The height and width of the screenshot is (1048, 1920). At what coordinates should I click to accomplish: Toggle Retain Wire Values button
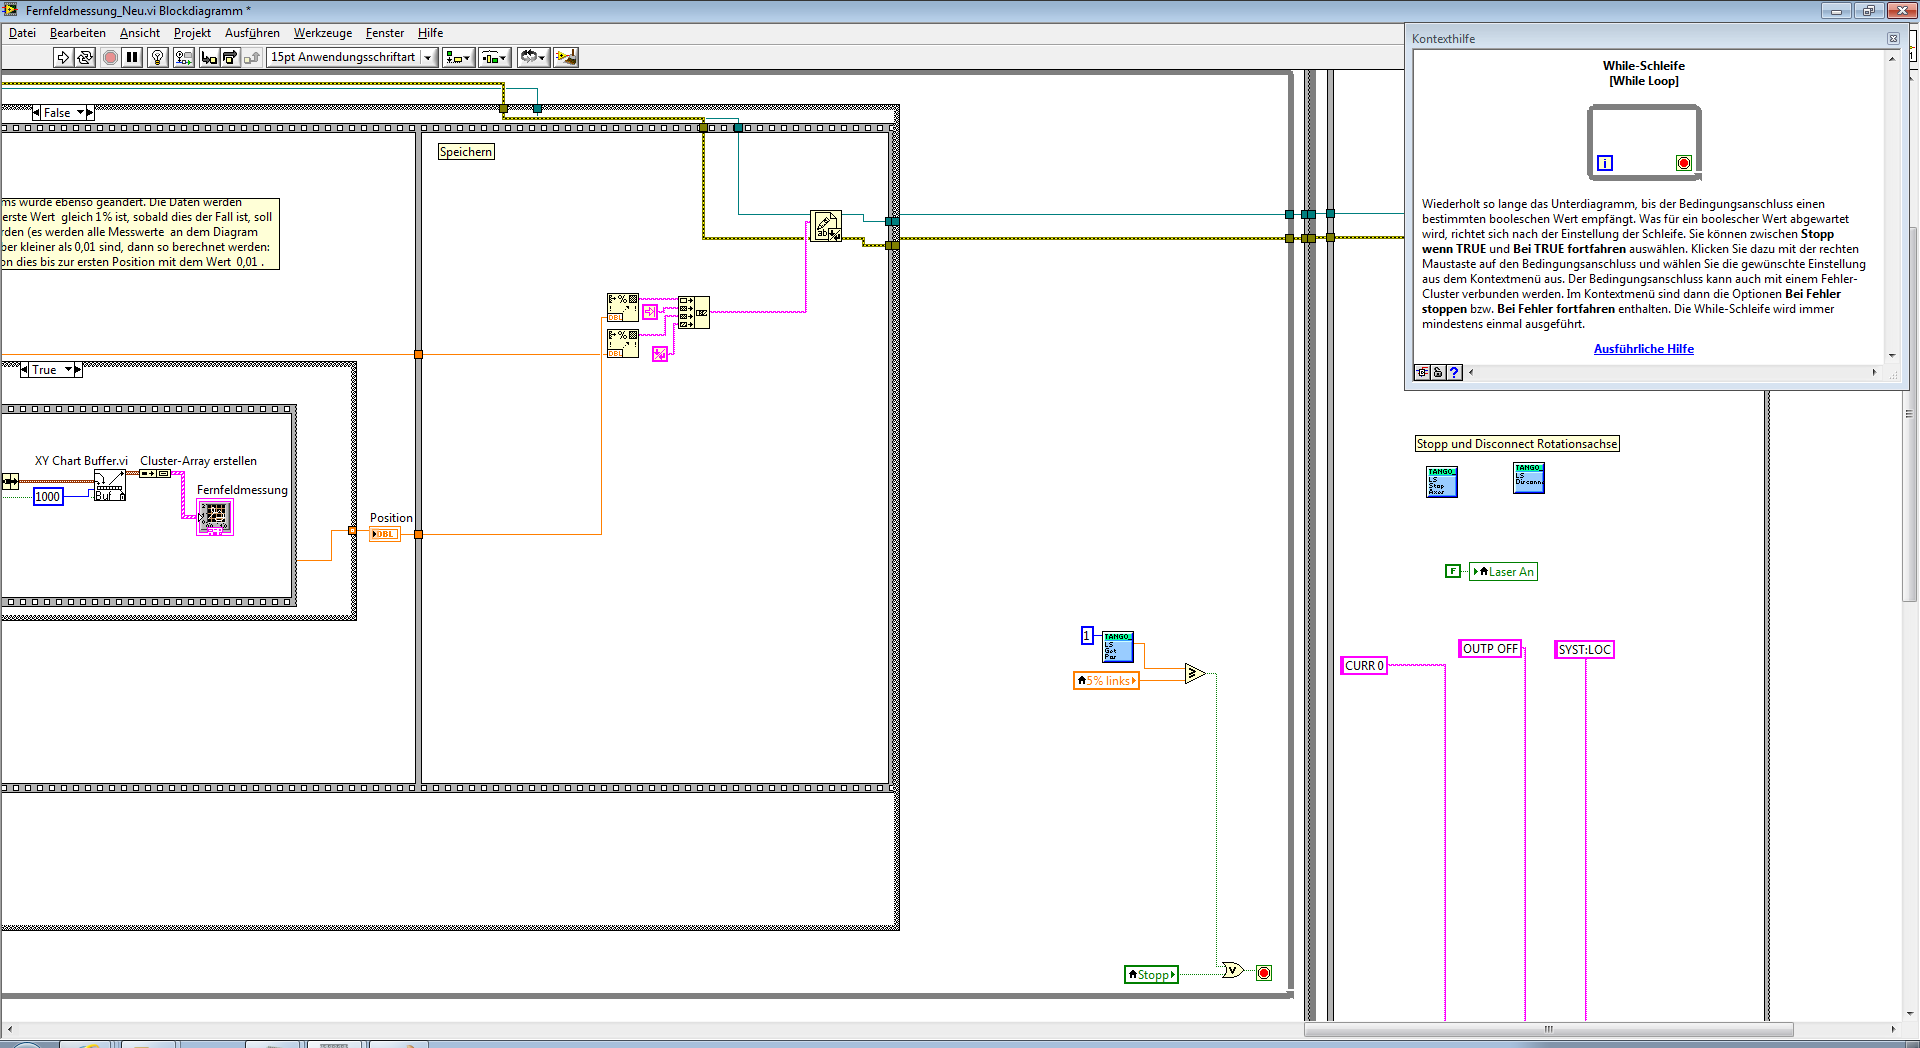click(x=183, y=57)
